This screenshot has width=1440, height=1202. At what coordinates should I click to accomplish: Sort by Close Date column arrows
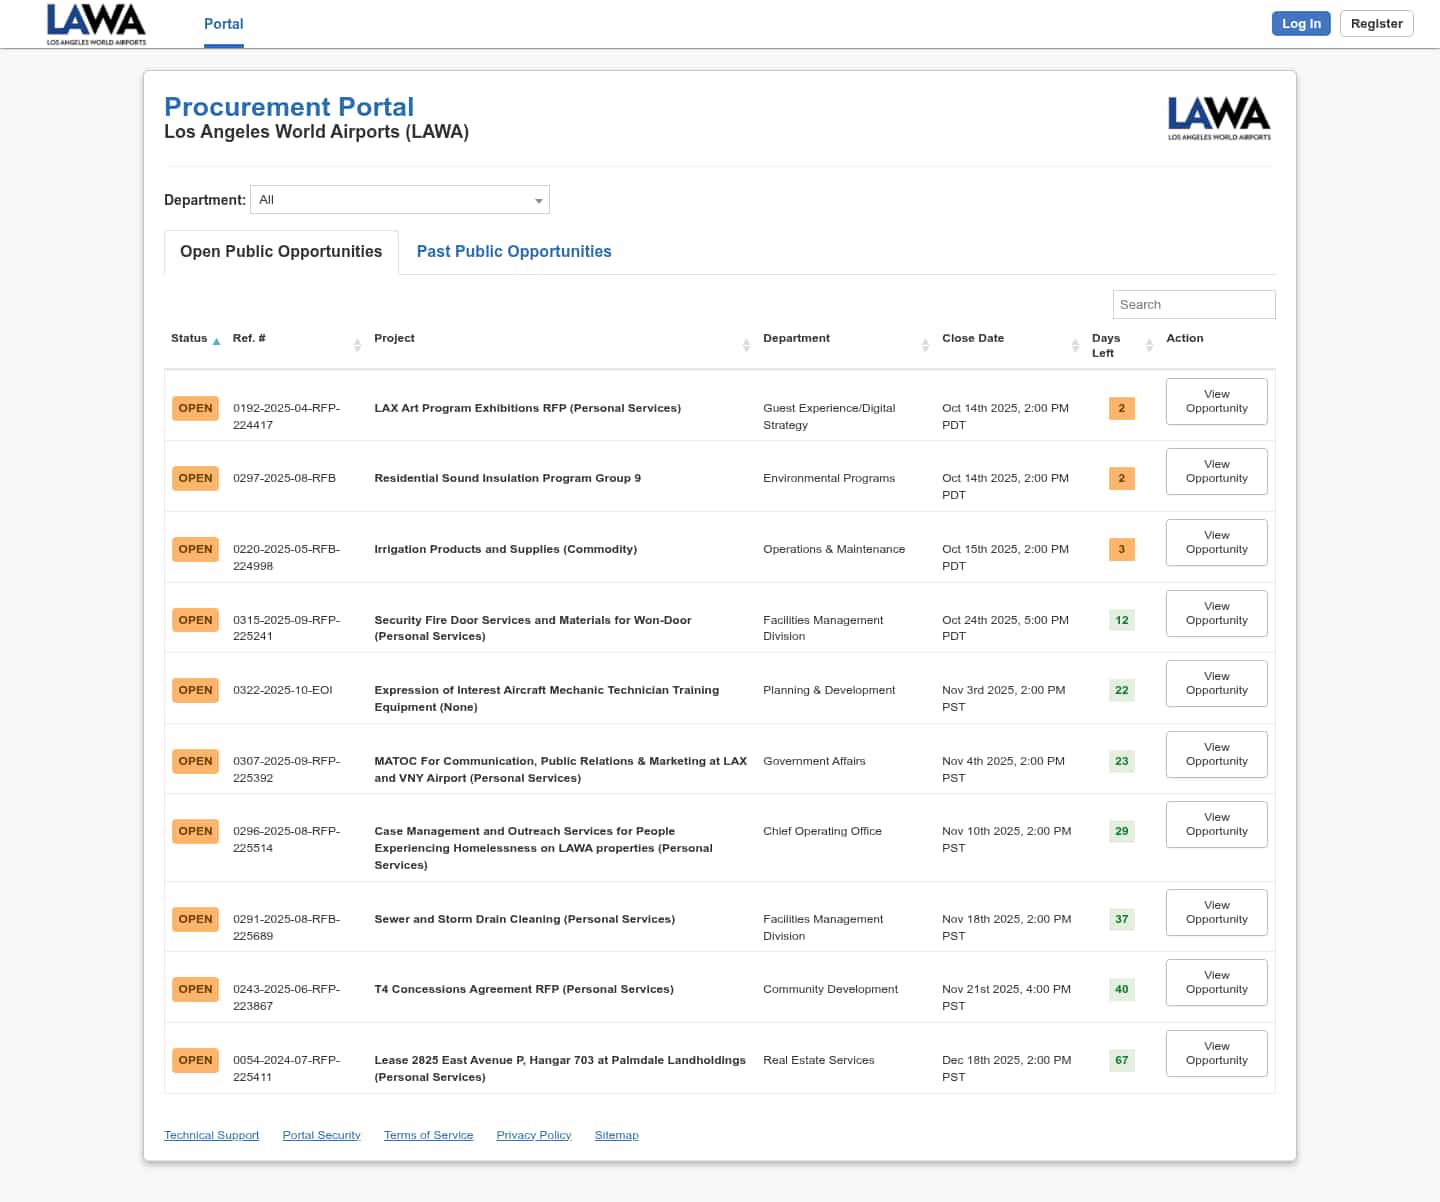pos(1075,345)
